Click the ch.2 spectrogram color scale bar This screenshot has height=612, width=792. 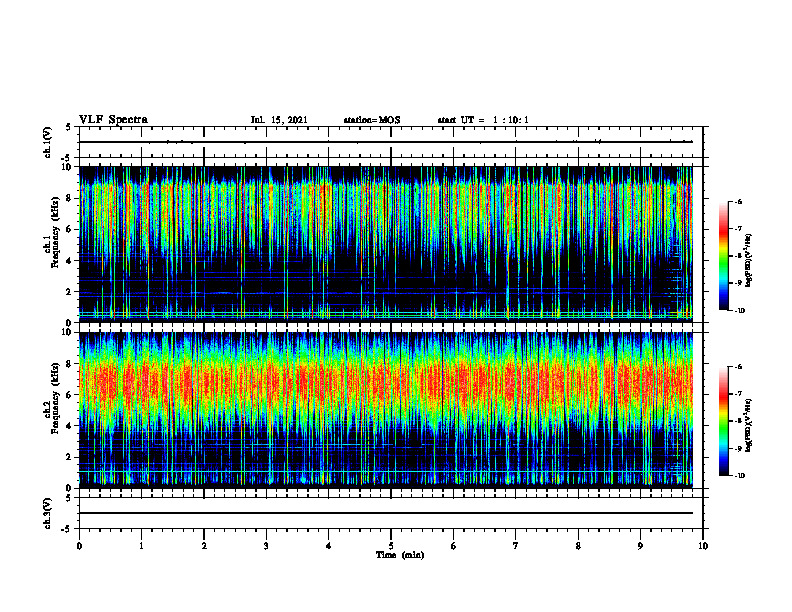click(x=724, y=421)
